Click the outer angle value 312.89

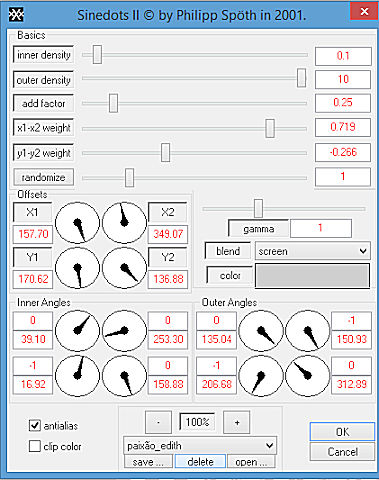(x=351, y=384)
